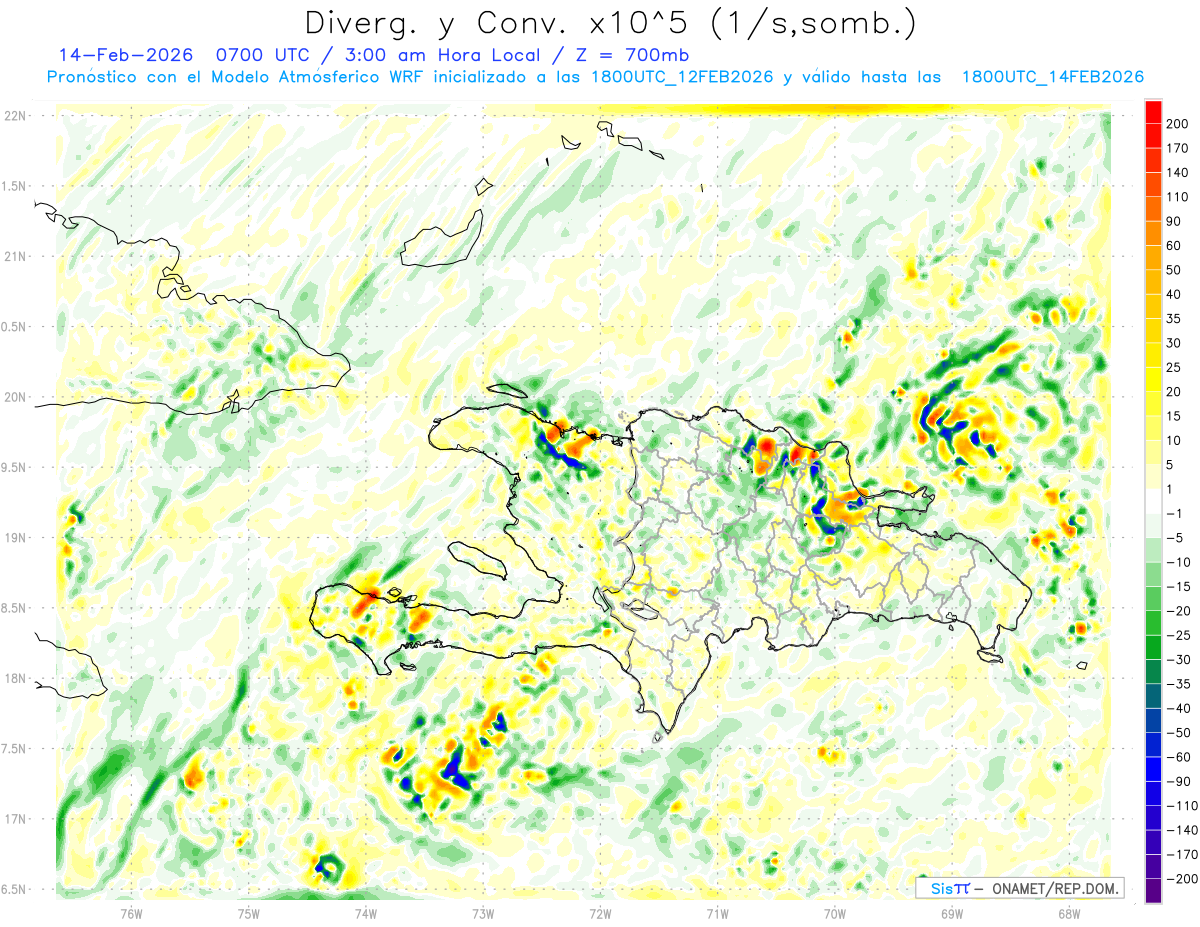Click the '70W' longitude label

[x=835, y=914]
